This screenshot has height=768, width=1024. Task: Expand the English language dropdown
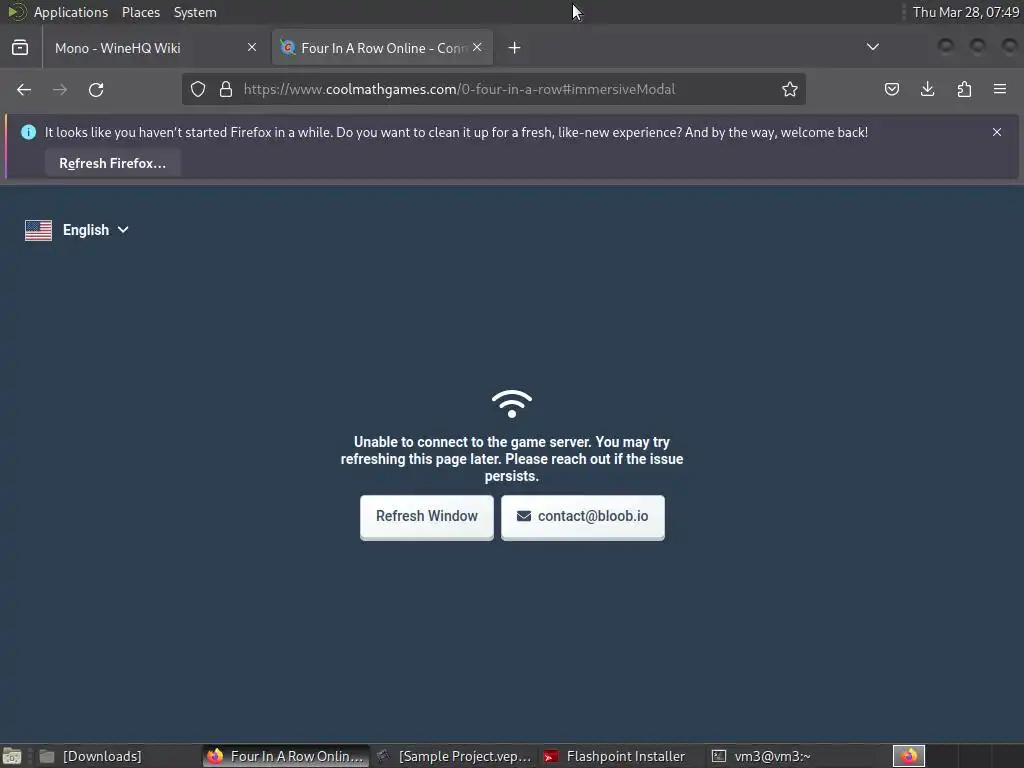[95, 230]
